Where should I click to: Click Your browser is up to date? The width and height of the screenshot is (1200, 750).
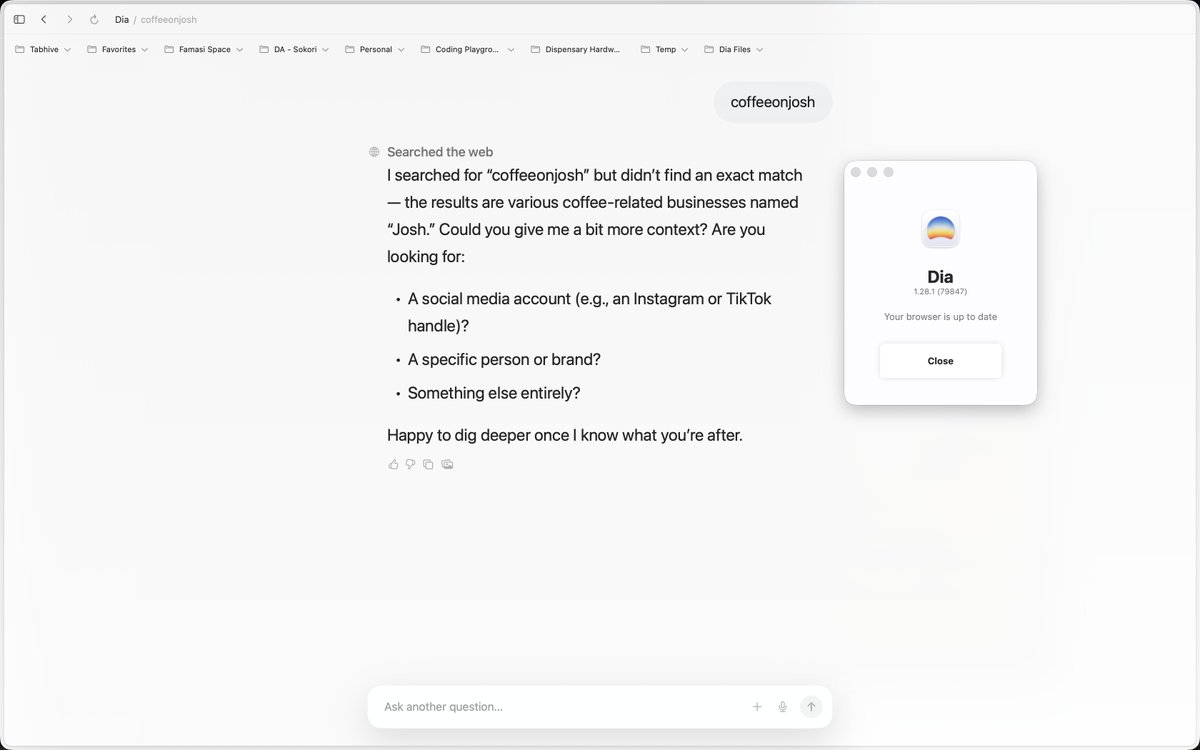click(x=940, y=317)
